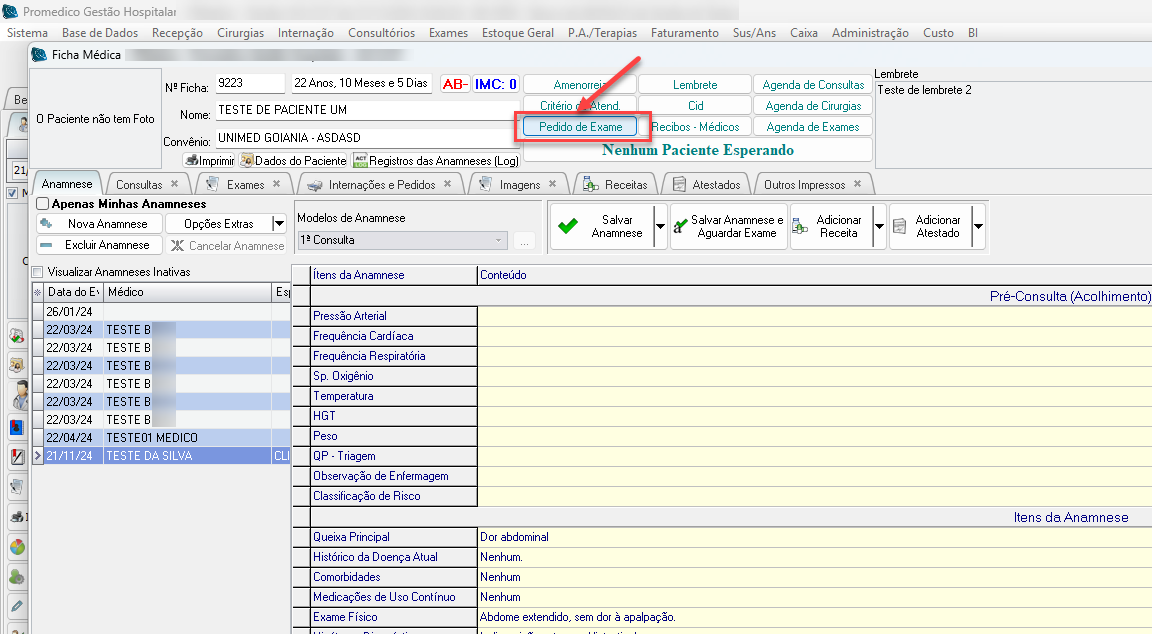
Task: Open Agenda de Cirurgias button
Action: [x=812, y=106]
